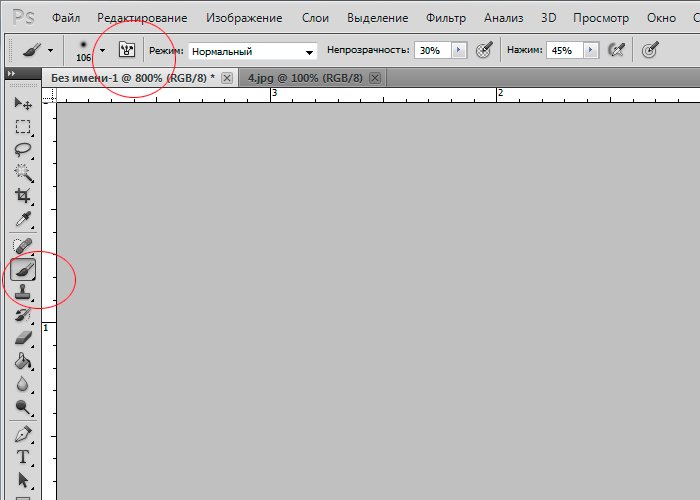Open the brush preset picker arrow
700x500 pixels.
102,50
